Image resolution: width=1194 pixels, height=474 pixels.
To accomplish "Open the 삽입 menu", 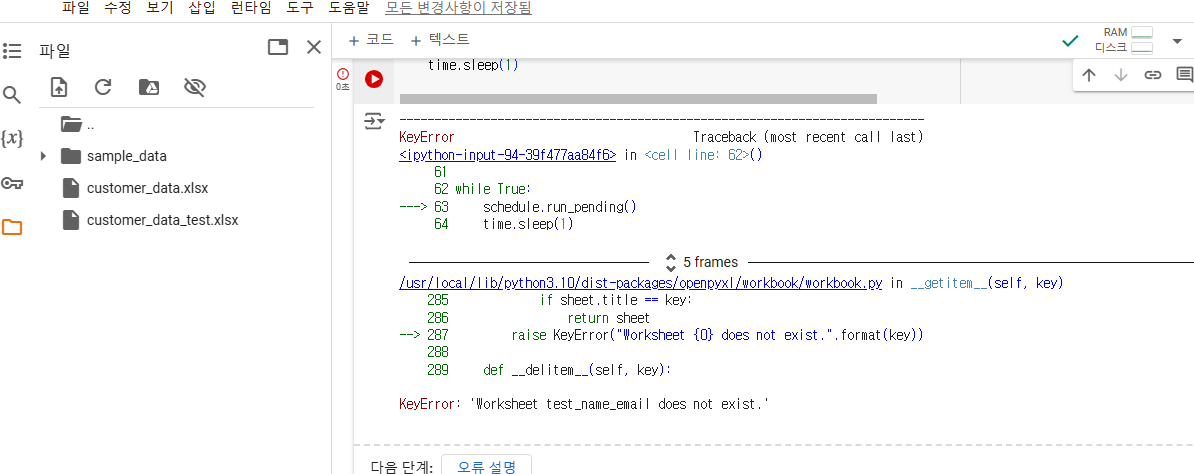I will tap(202, 8).
